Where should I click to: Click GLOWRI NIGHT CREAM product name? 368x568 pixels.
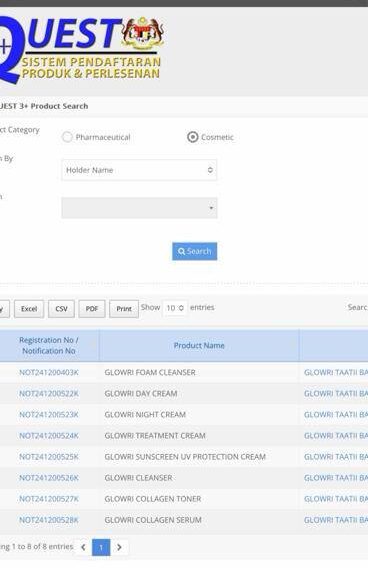click(145, 414)
